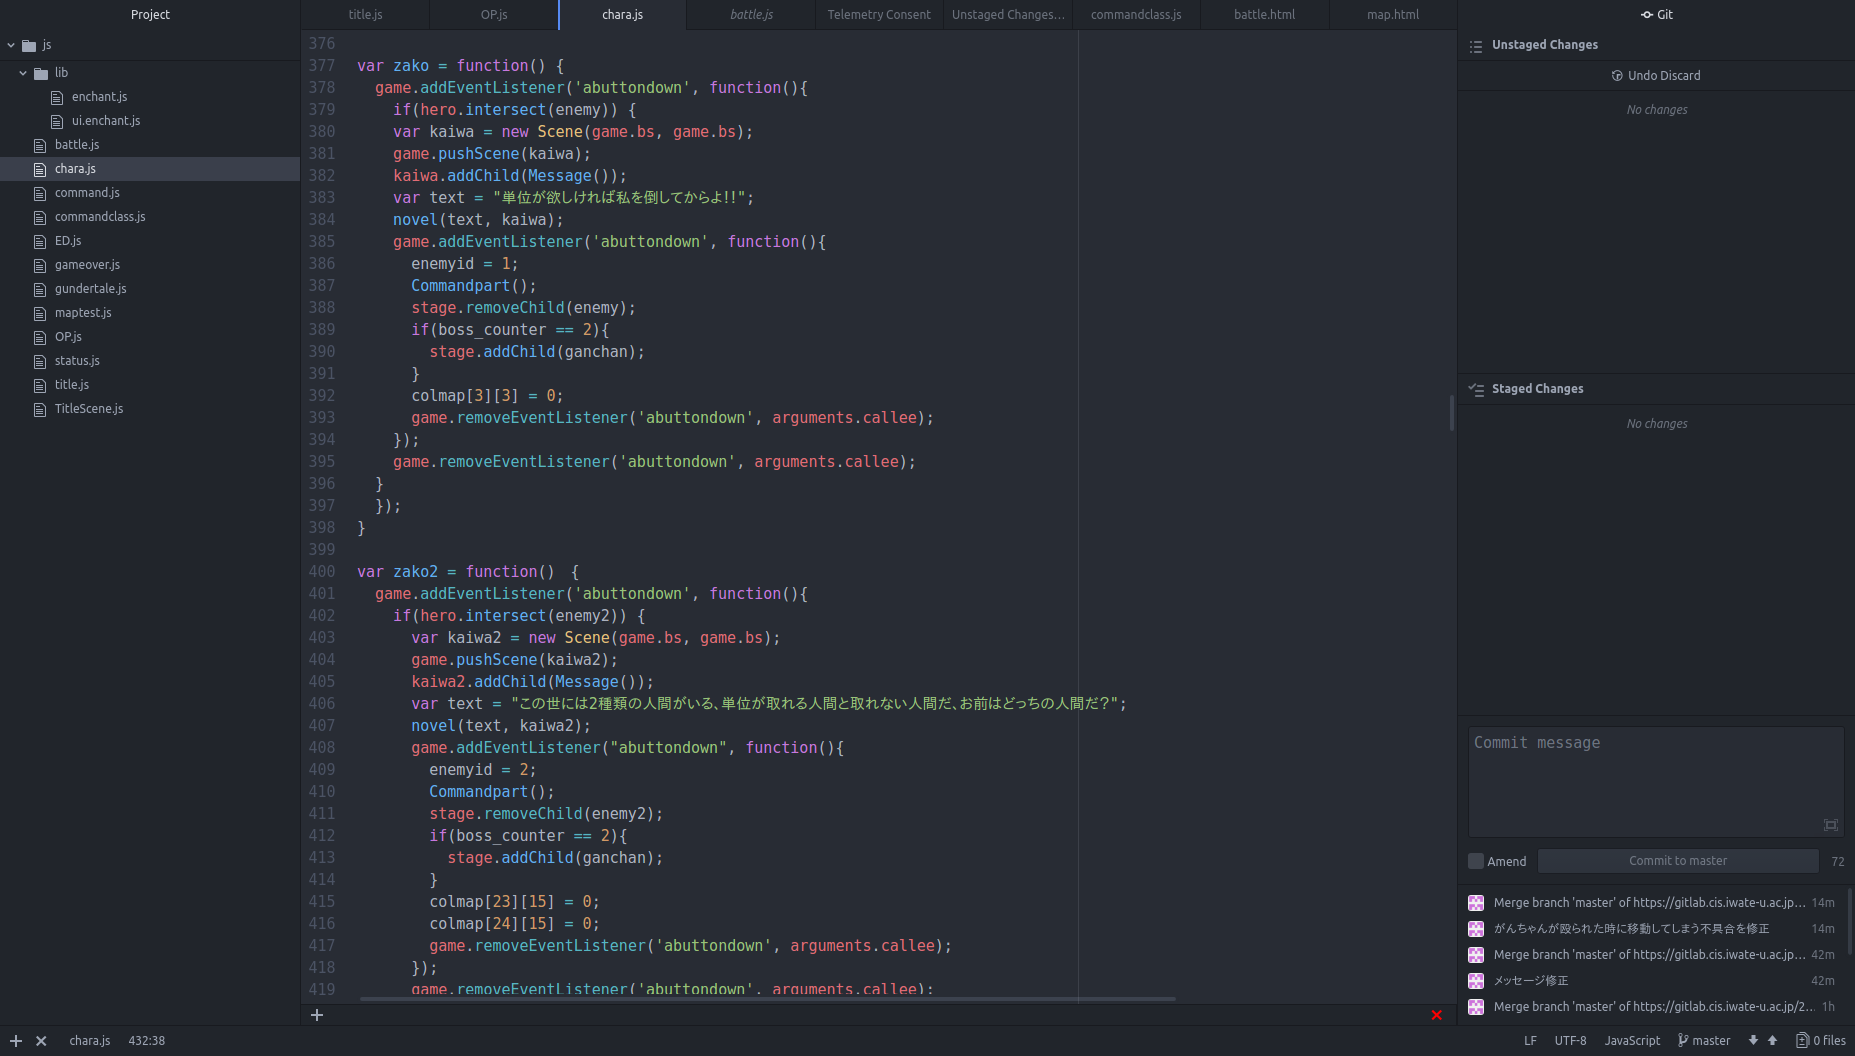
Task: Click the status.js file icon
Action: (x=40, y=361)
